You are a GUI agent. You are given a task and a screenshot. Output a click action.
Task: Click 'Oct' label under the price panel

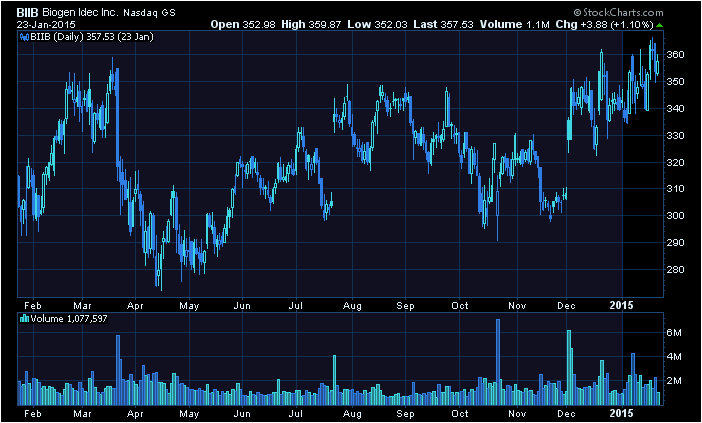[459, 306]
